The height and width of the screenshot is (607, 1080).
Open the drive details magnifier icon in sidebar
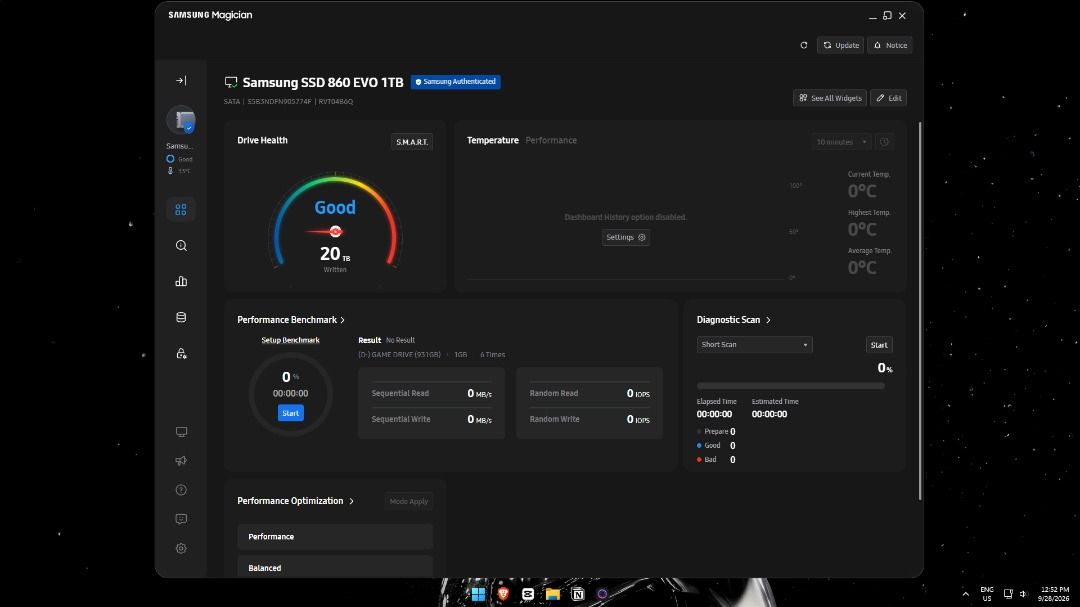pyautogui.click(x=181, y=245)
